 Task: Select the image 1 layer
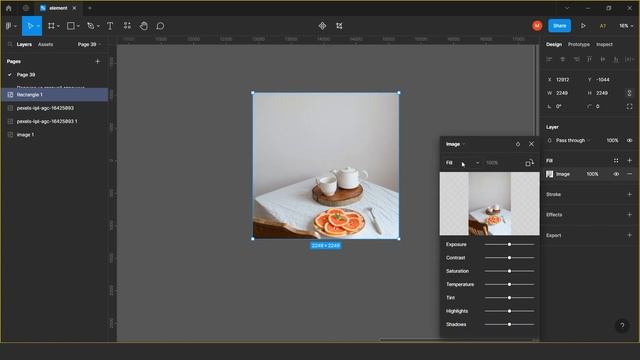tap(55, 135)
